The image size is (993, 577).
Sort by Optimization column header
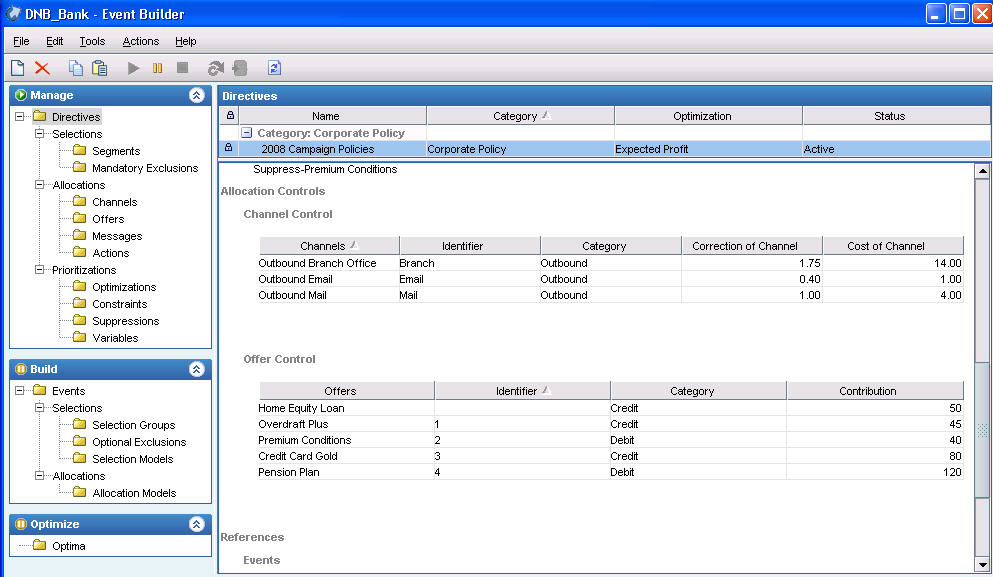(x=708, y=116)
